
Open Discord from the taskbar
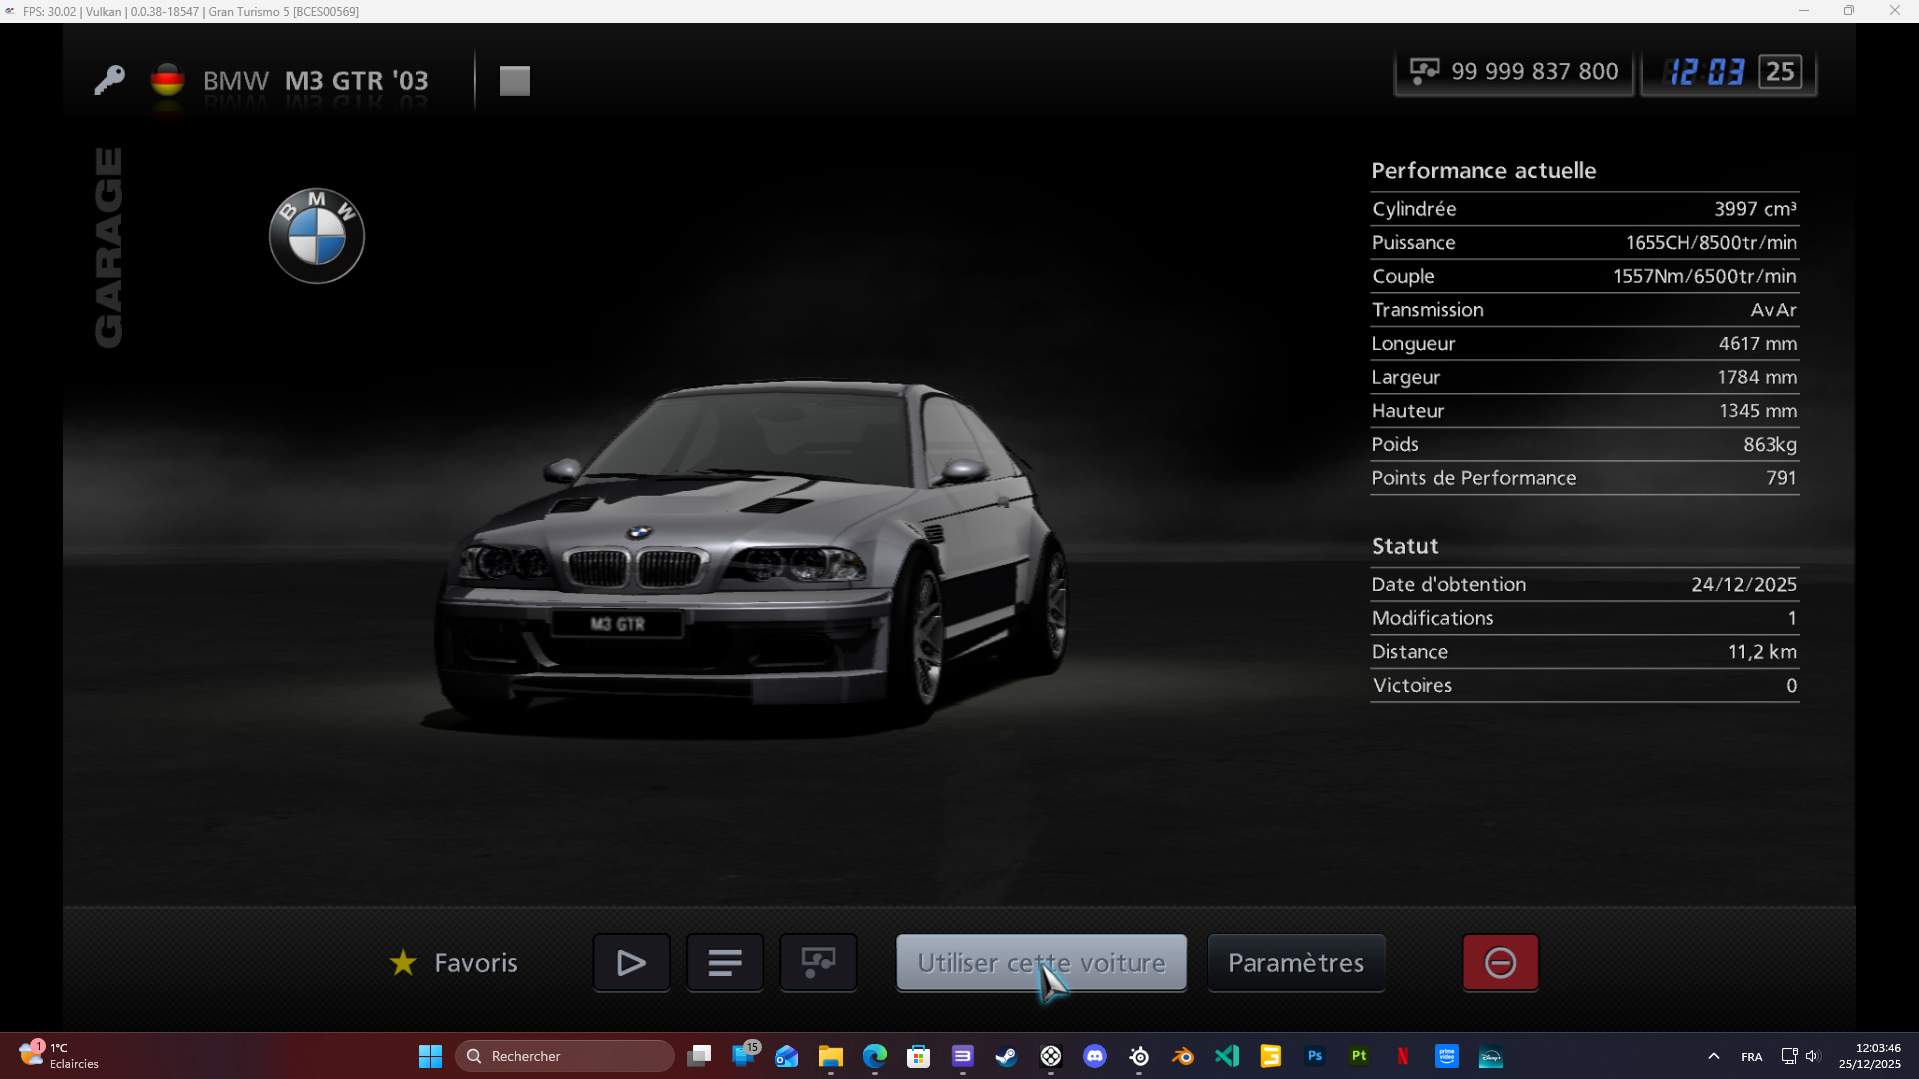point(1095,1056)
